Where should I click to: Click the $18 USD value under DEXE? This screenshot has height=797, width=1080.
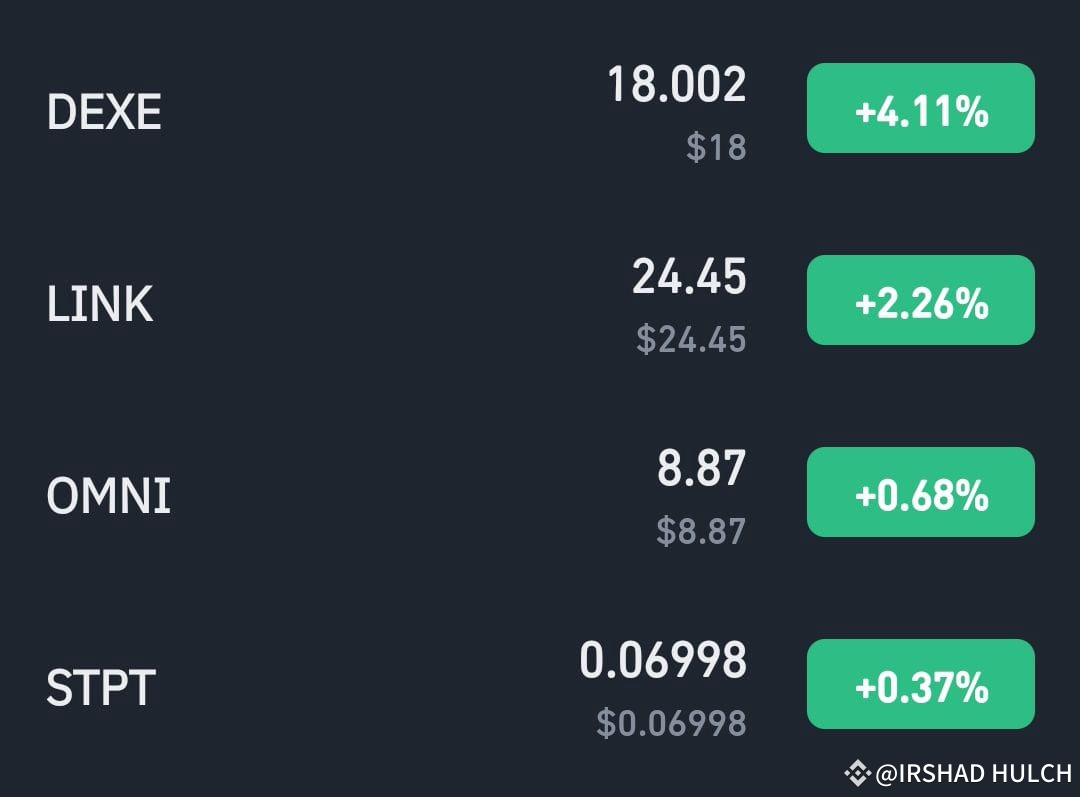[x=718, y=147]
